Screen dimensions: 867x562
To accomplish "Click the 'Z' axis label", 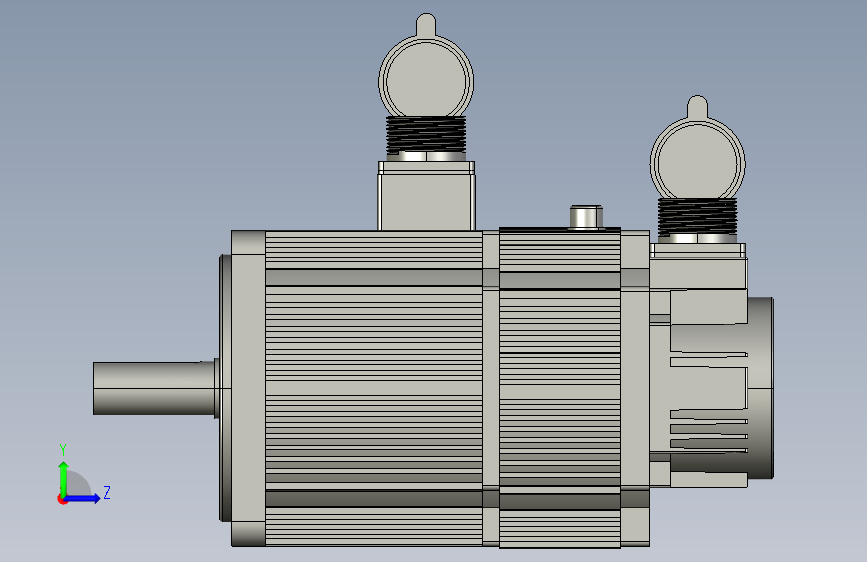I will click(107, 492).
